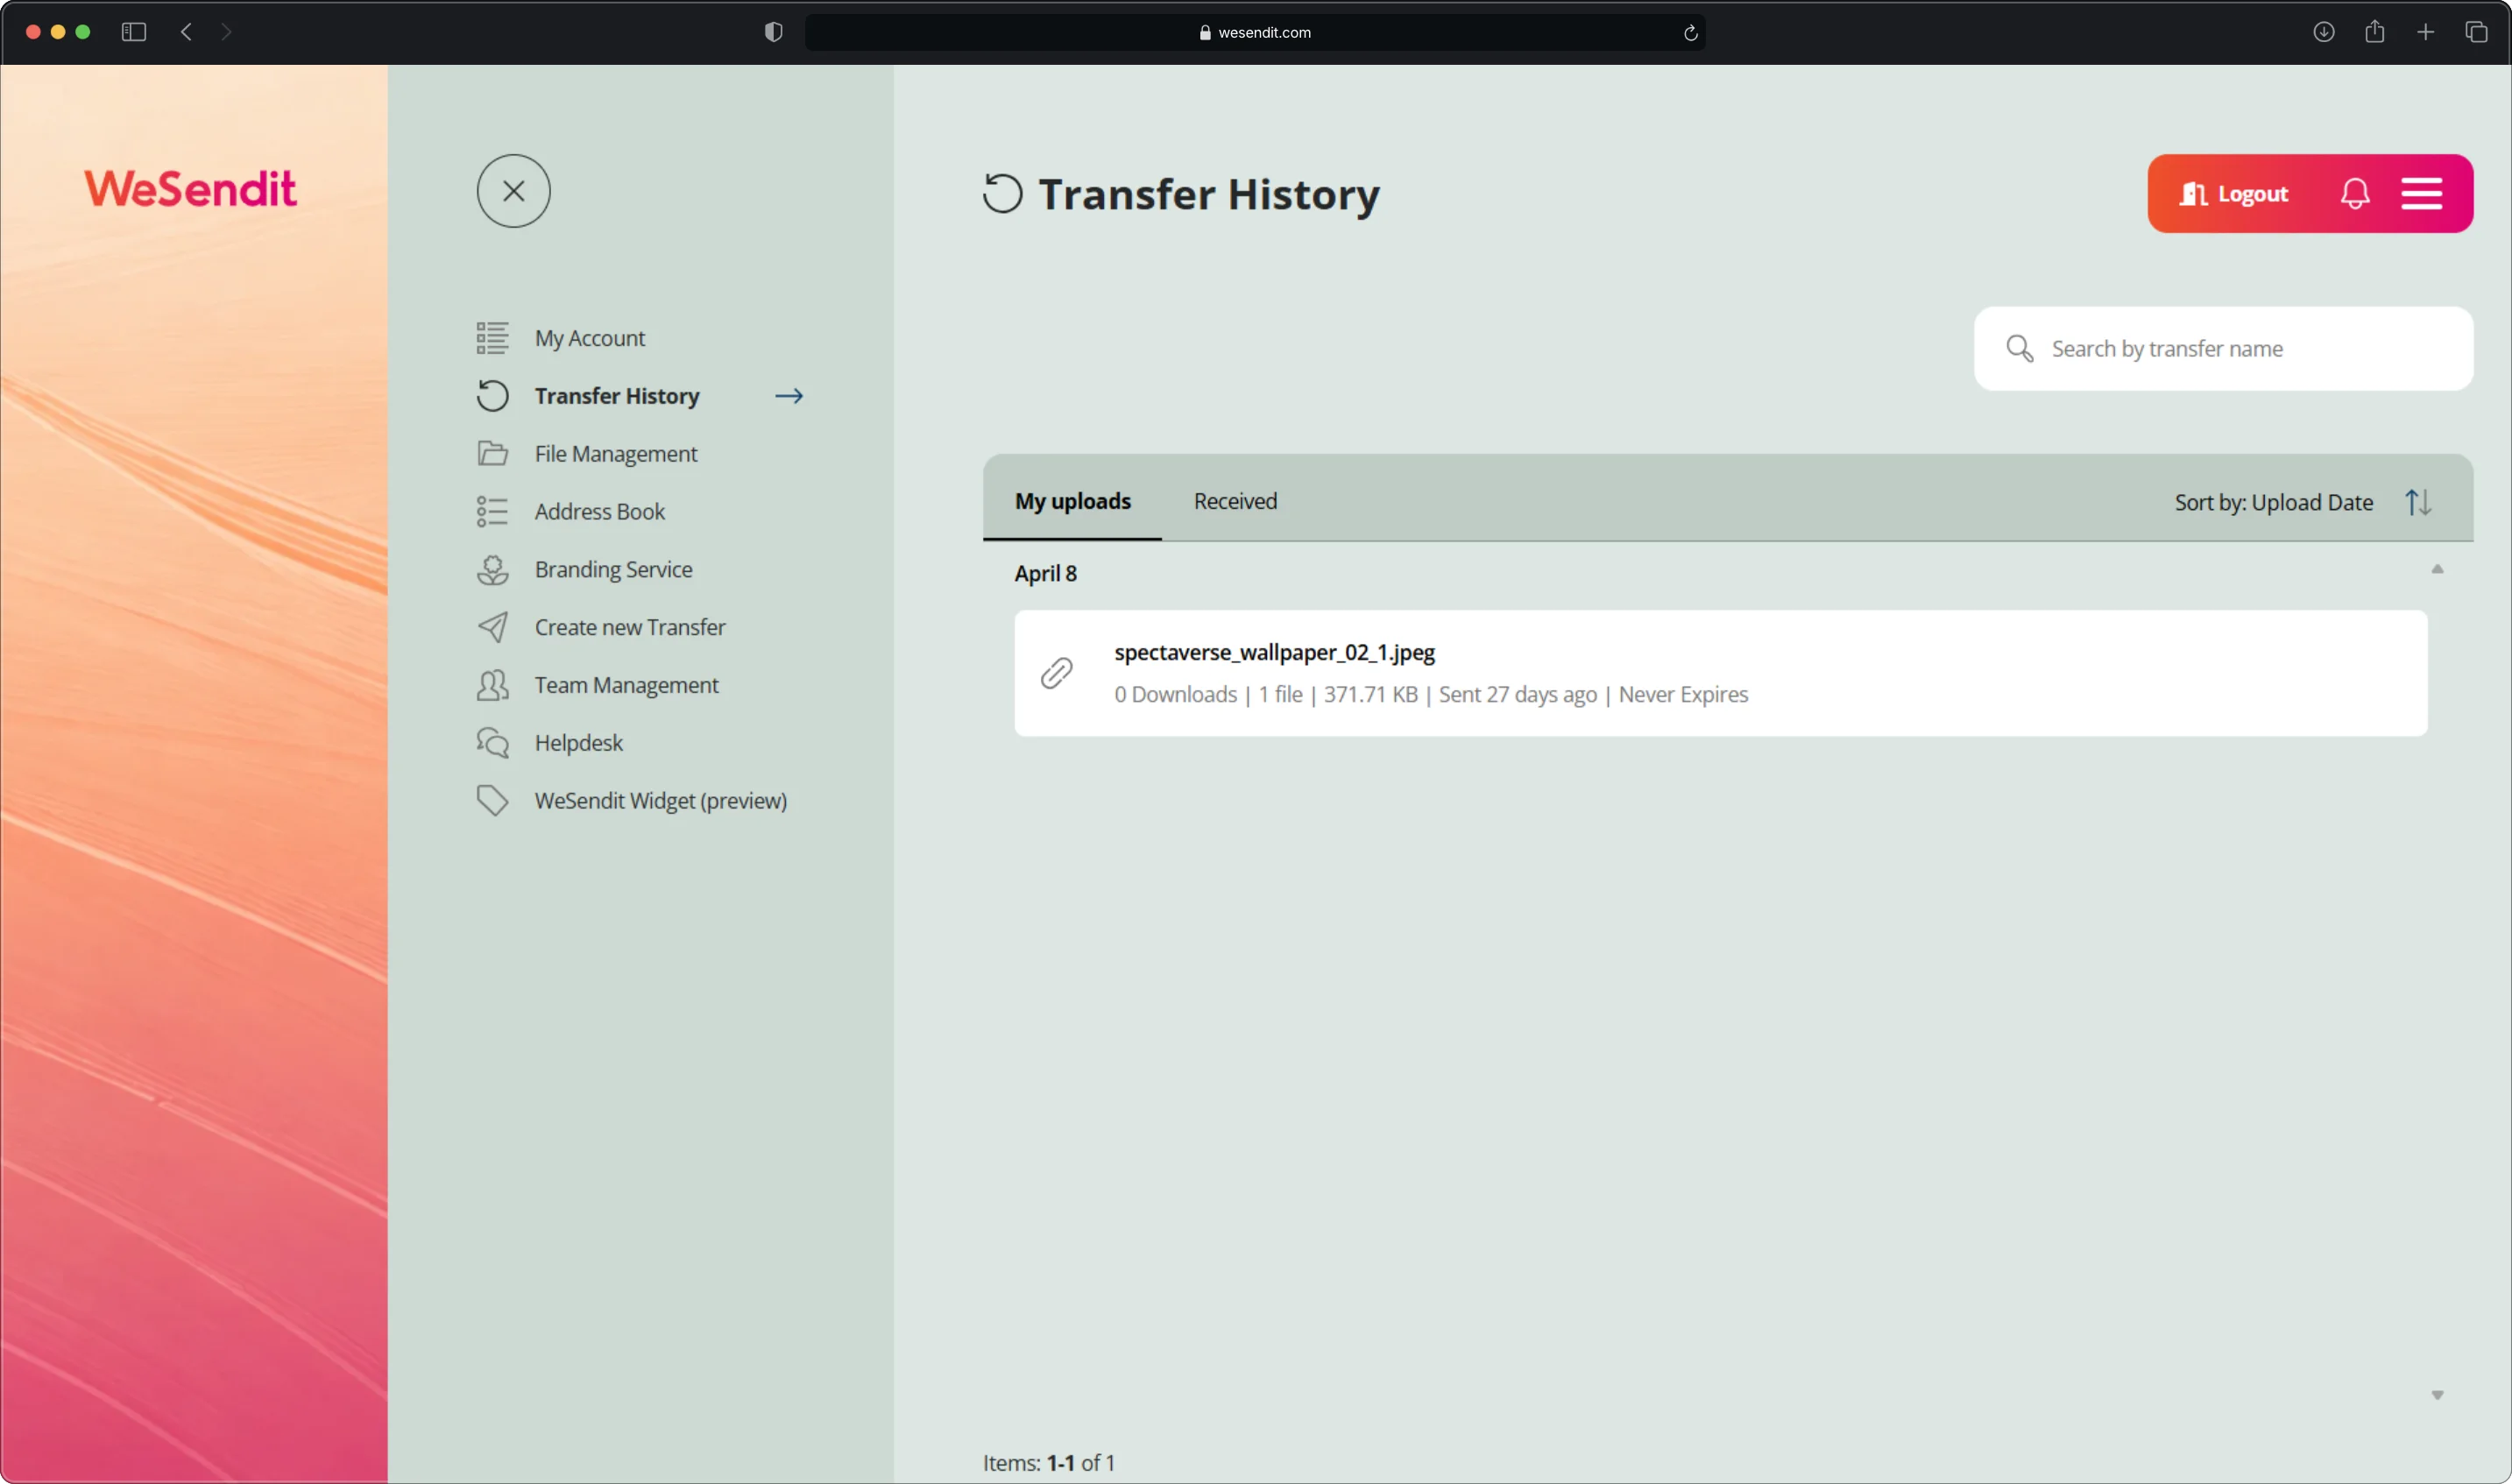
Task: Toggle sort order arrows icon
Action: click(2418, 503)
